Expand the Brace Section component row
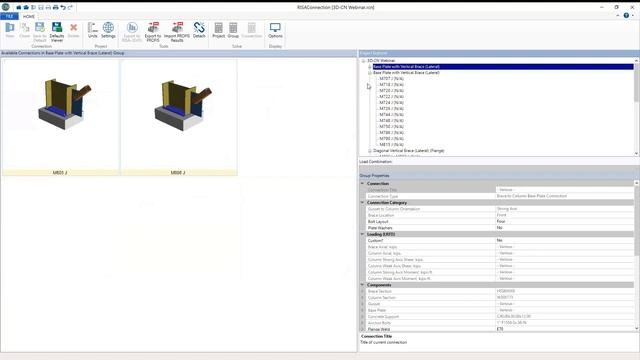Image resolution: width=640 pixels, height=360 pixels. (362, 291)
